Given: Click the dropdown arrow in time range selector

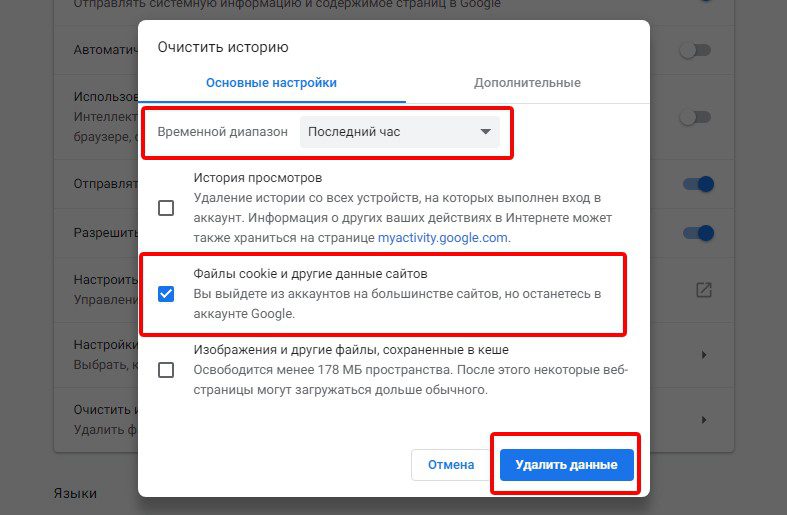Looking at the screenshot, I should click(x=485, y=132).
